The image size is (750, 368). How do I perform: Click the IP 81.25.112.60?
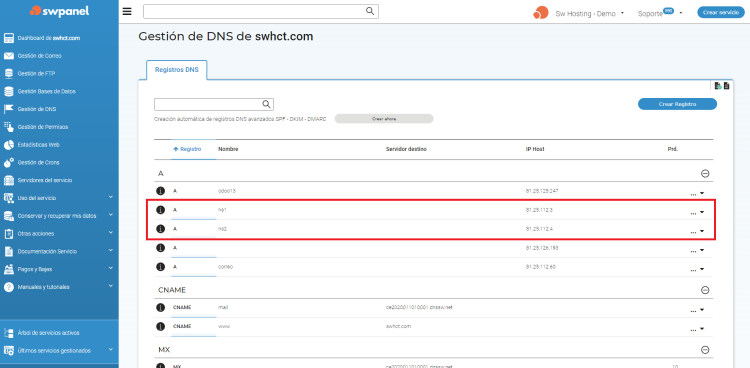pos(540,267)
